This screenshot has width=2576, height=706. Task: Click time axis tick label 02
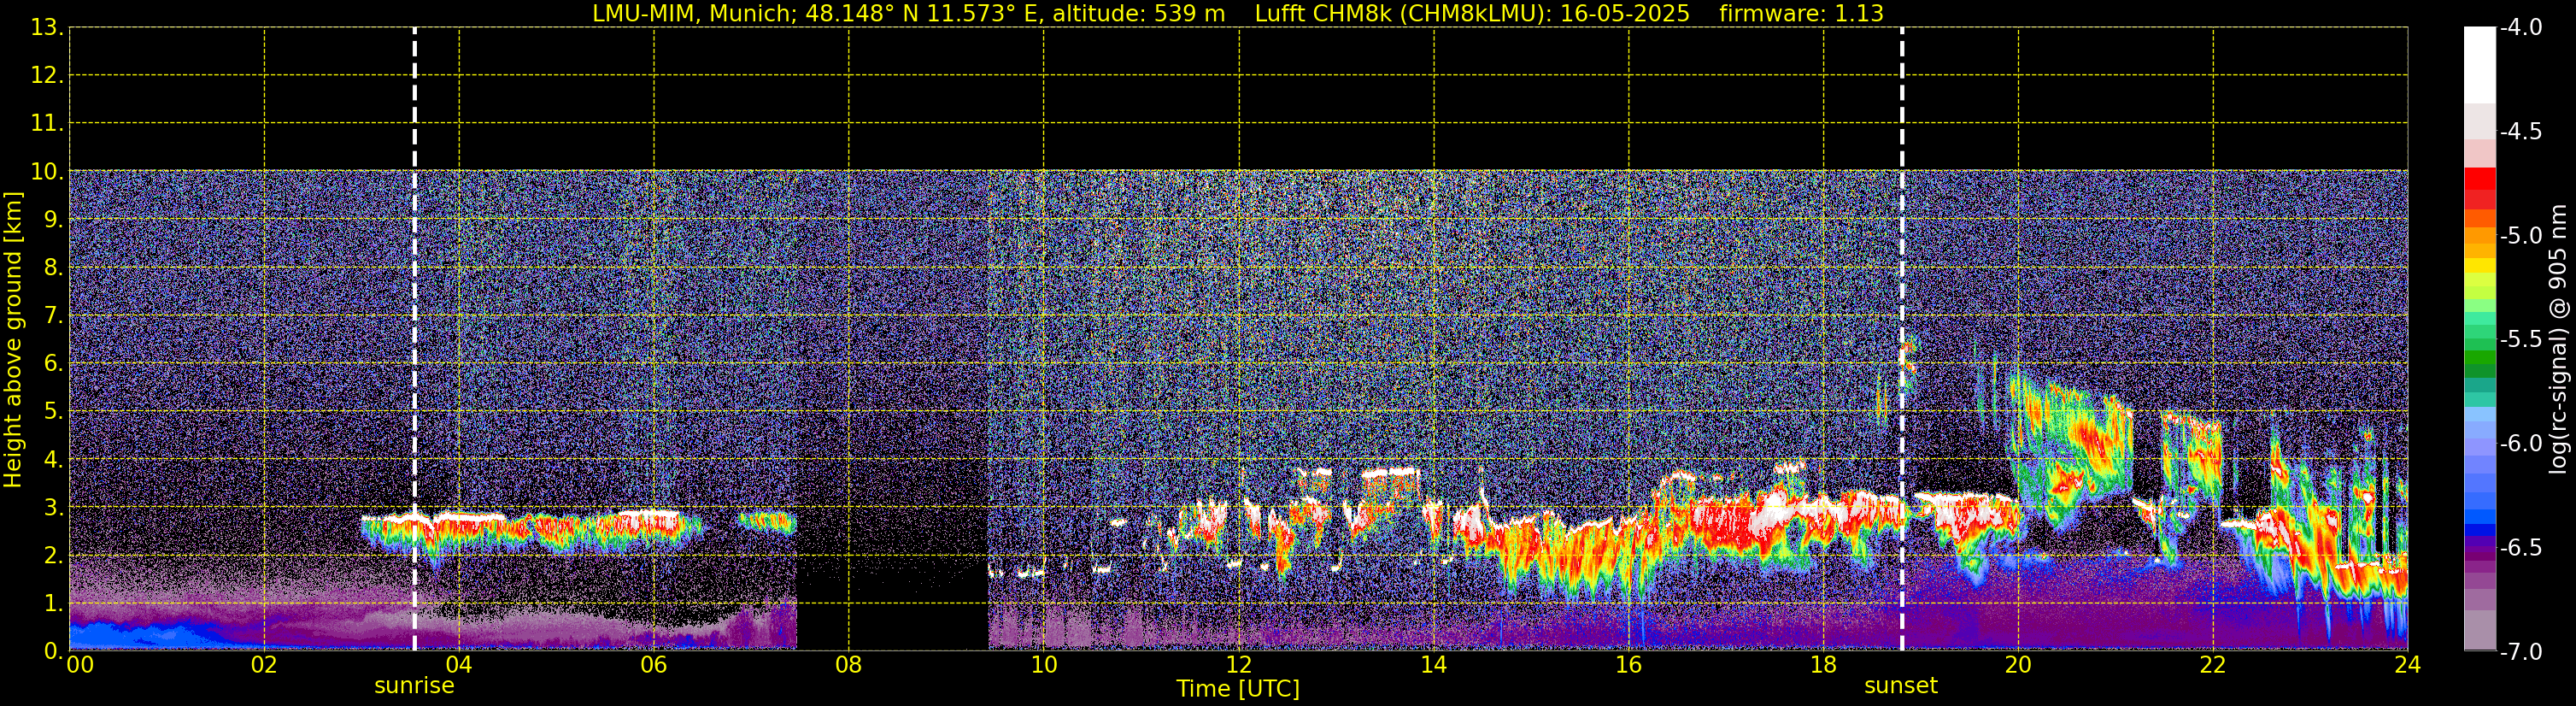(264, 665)
